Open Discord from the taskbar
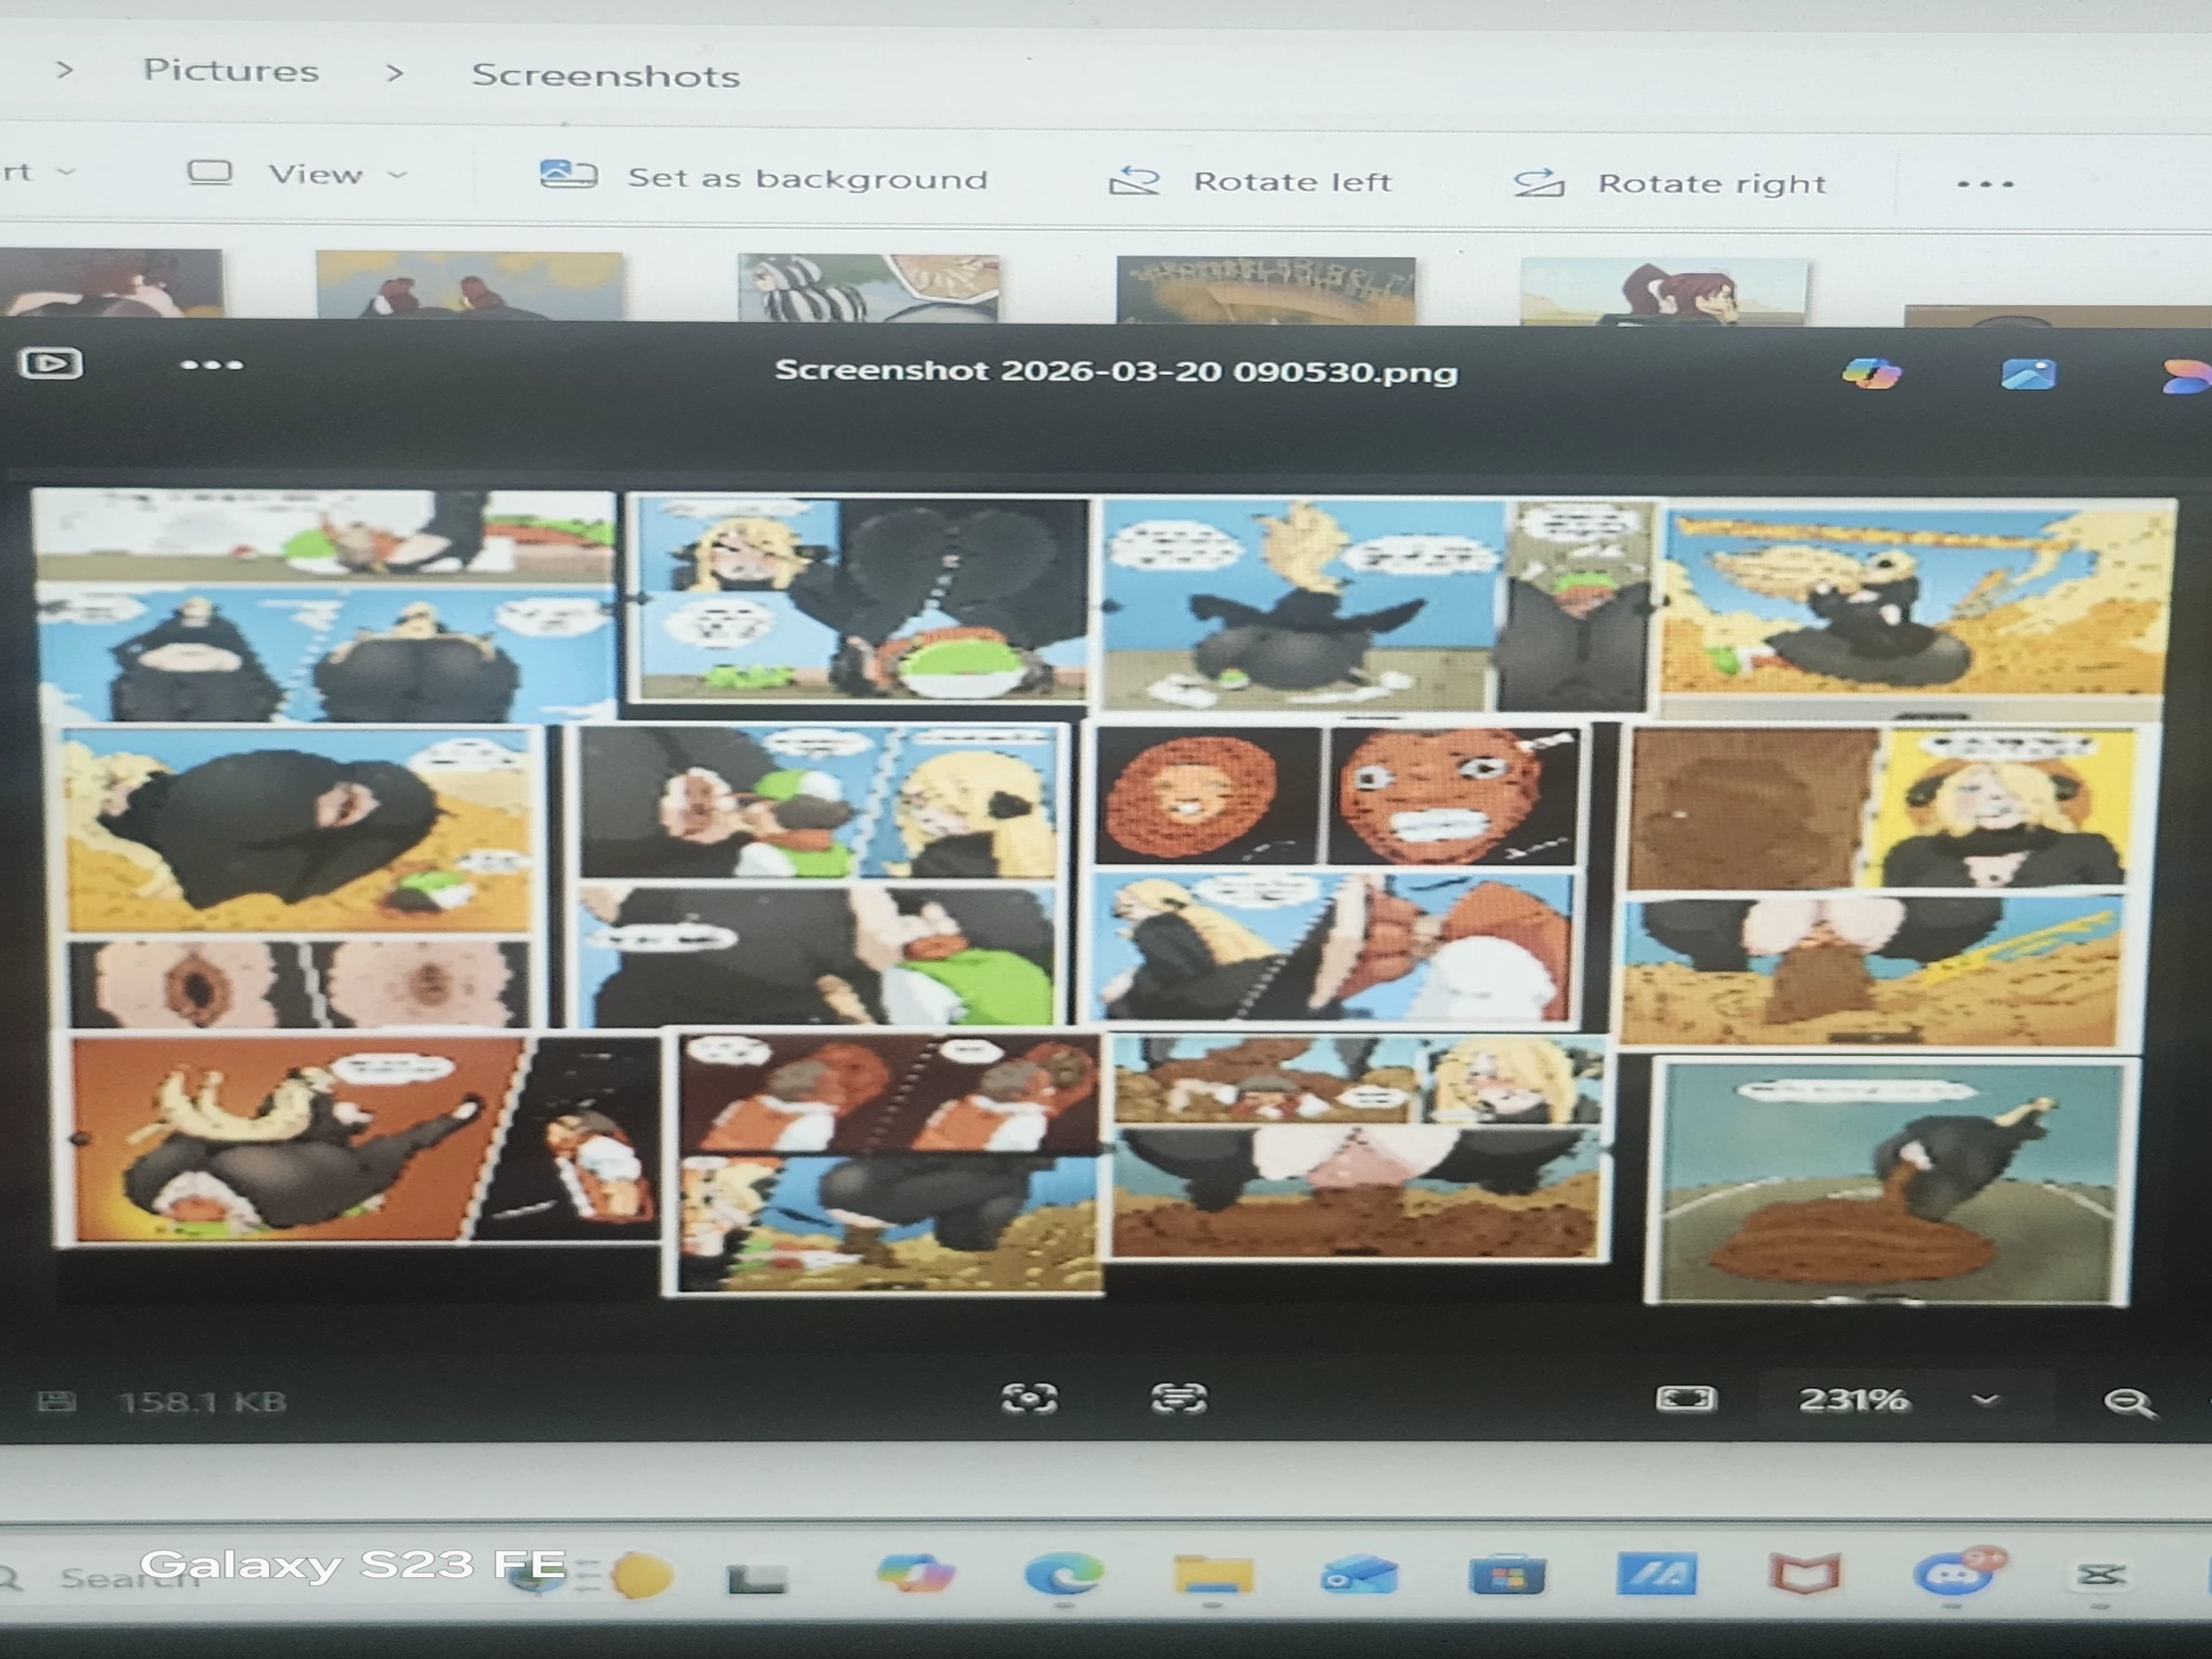Image resolution: width=2212 pixels, height=1659 pixels. [1955, 1574]
